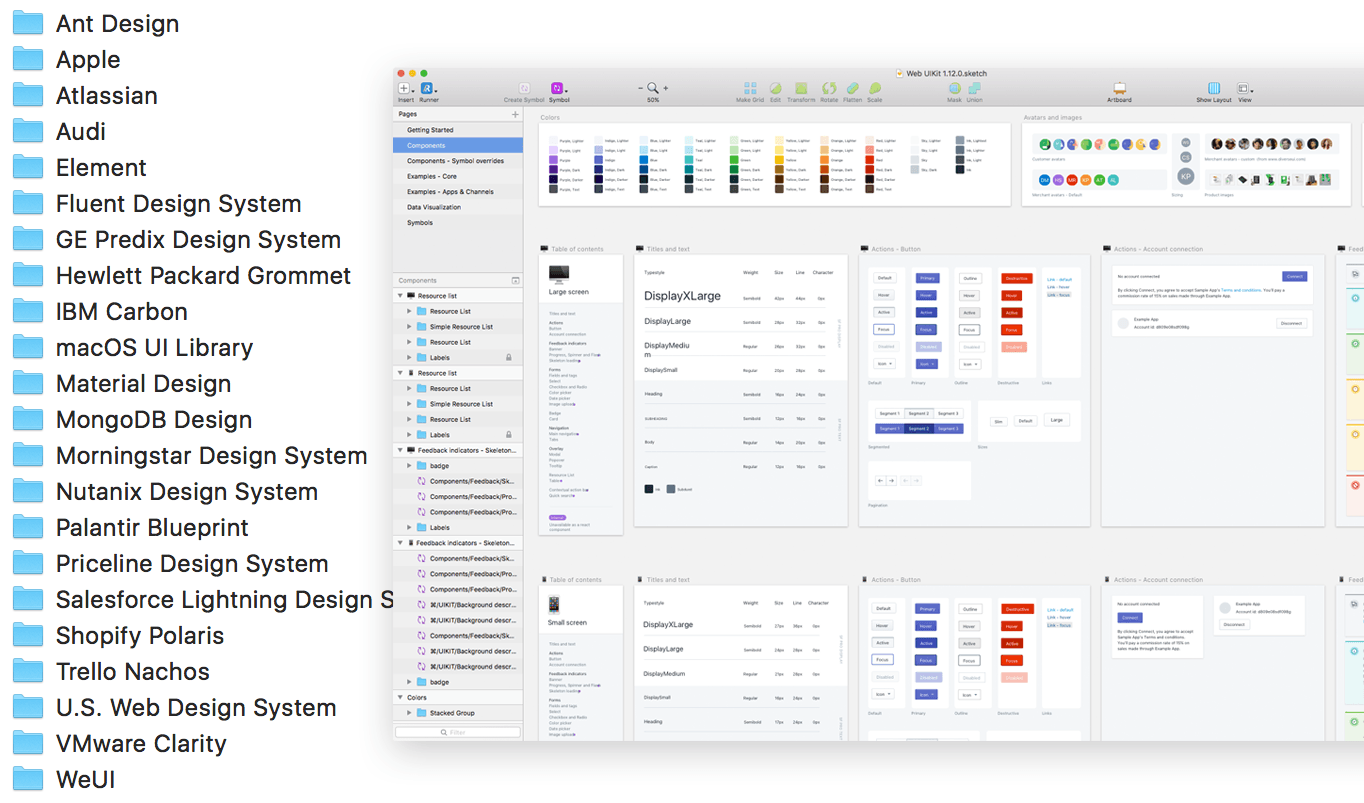Click the Sketch file icon in title bar
The width and height of the screenshot is (1364, 803).
900,73
